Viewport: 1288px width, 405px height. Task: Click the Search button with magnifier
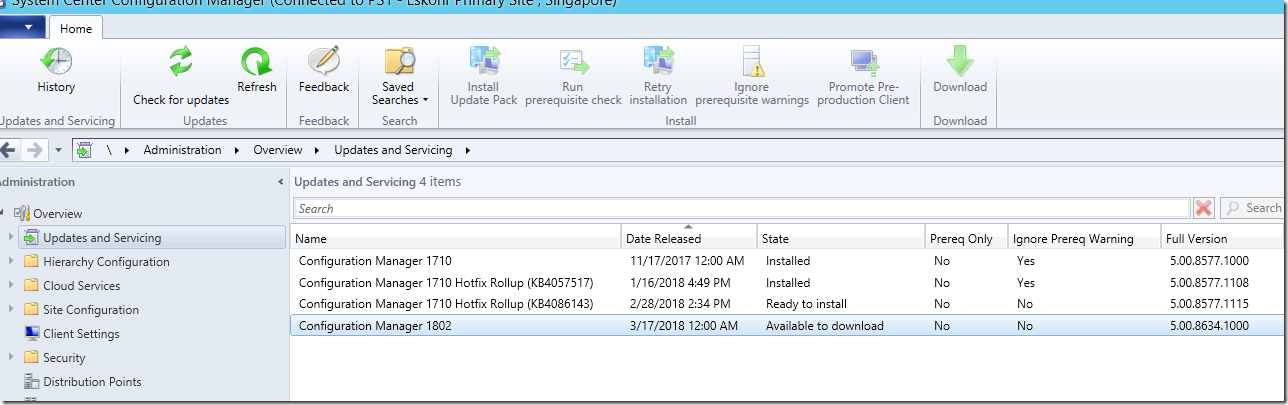click(x=1252, y=208)
